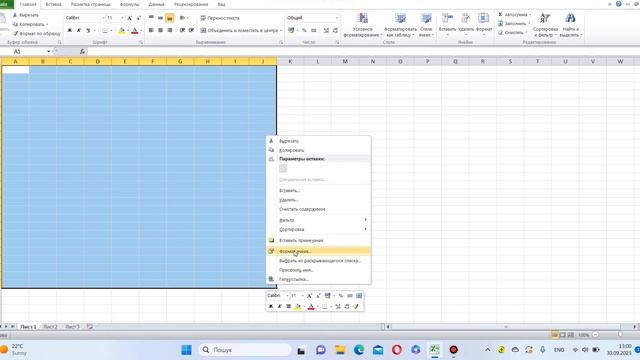Image resolution: width=640 pixels, height=360 pixels.
Task: Open Find and Select (Найти и выделить)
Action: [571, 25]
